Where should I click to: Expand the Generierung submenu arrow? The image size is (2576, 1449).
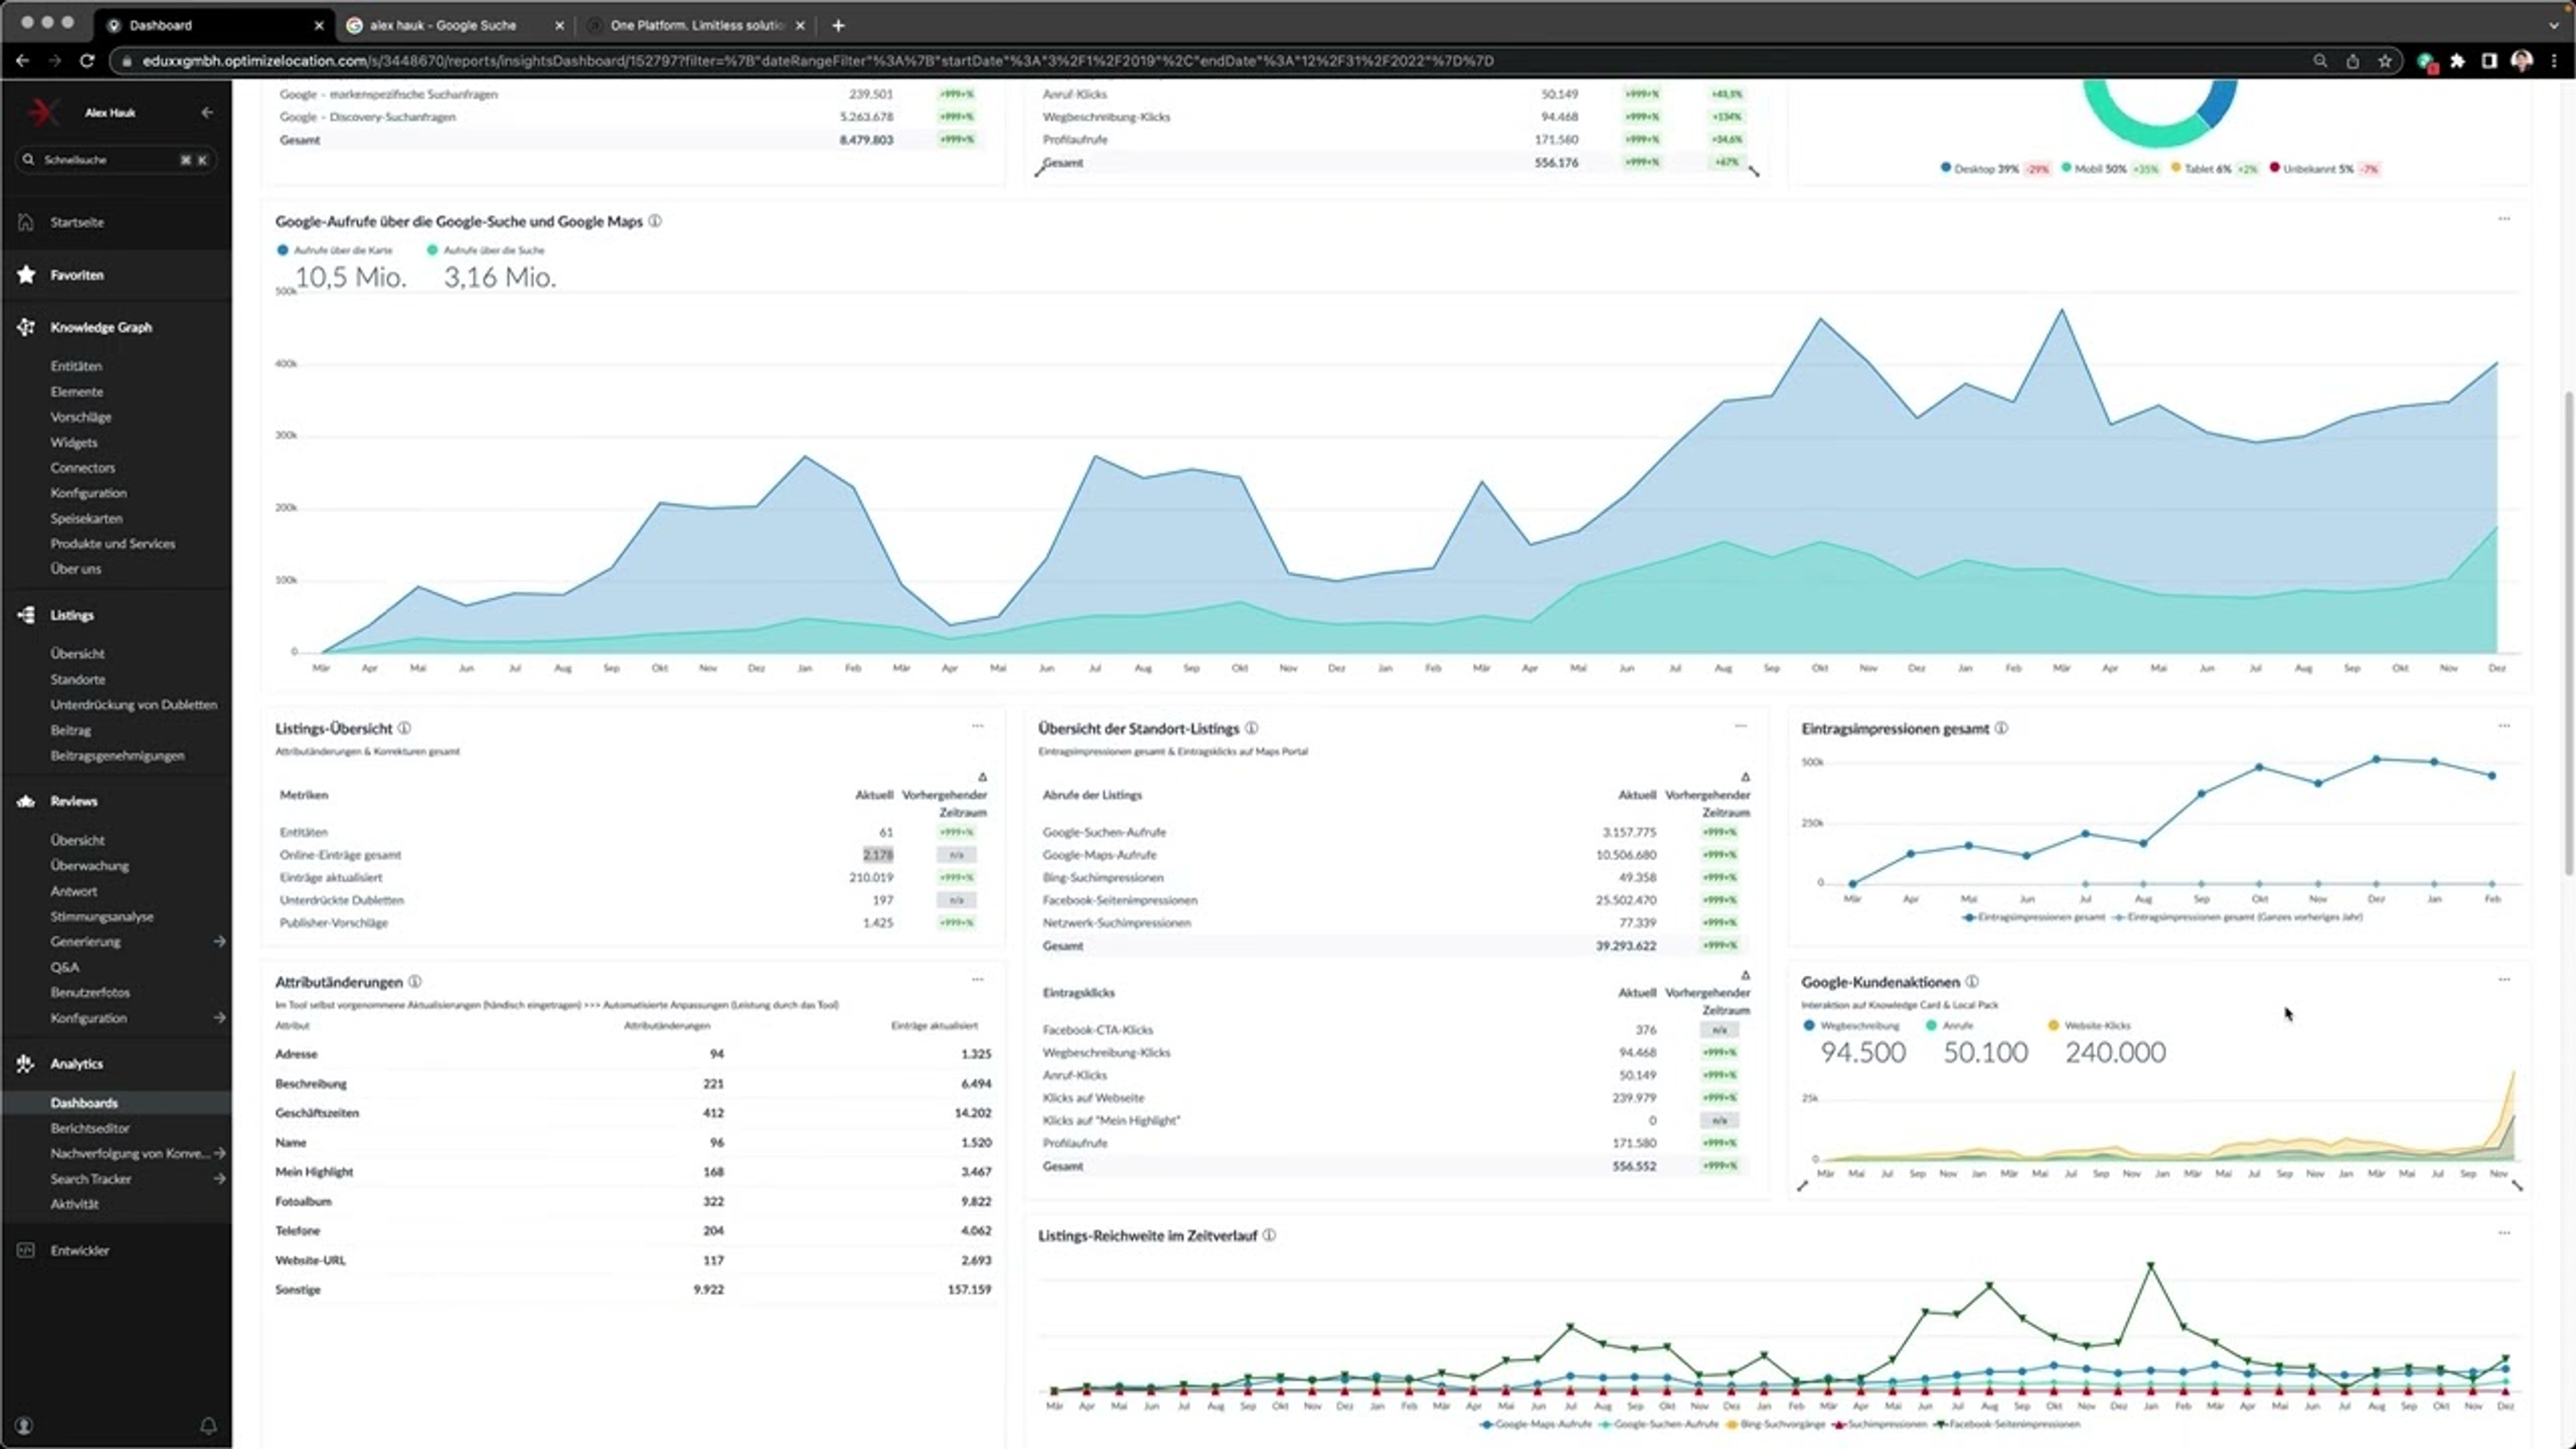point(219,941)
